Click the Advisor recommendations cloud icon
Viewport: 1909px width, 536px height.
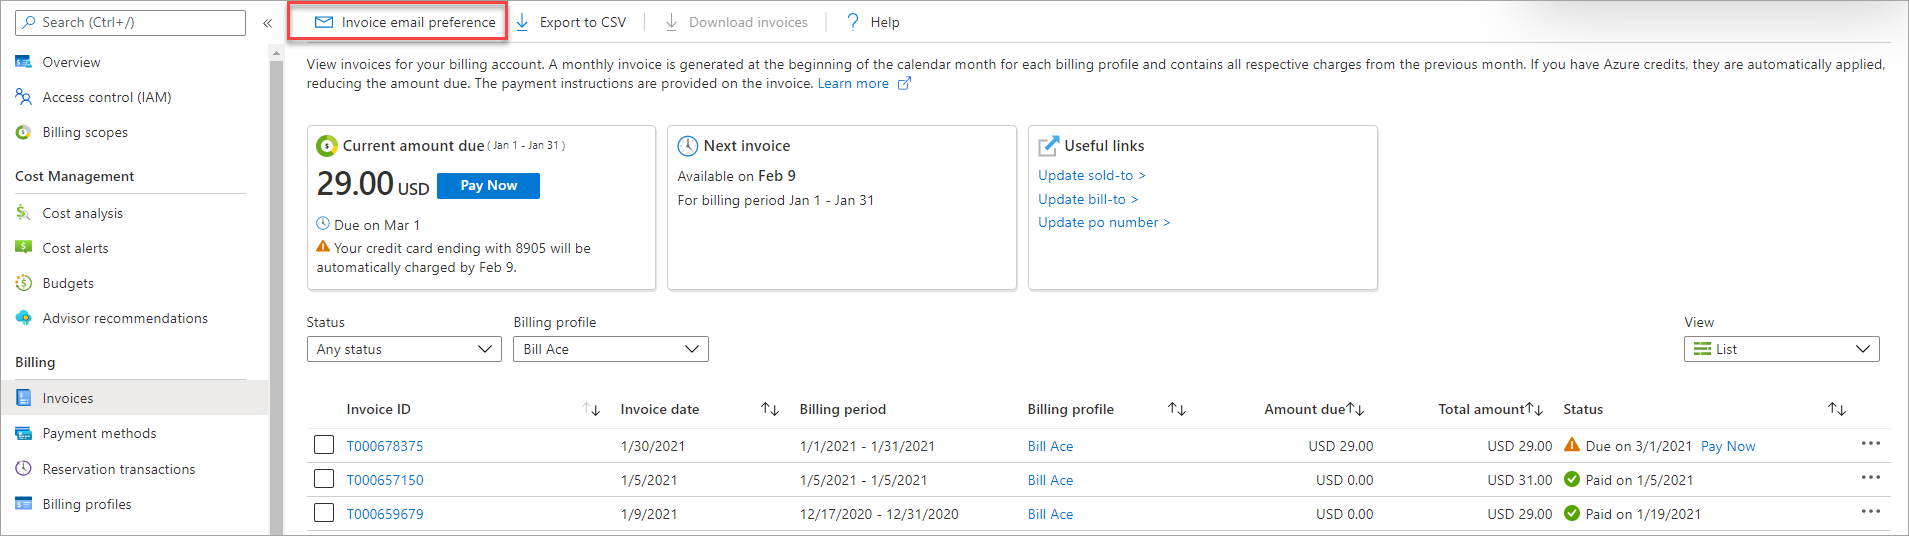tap(24, 318)
